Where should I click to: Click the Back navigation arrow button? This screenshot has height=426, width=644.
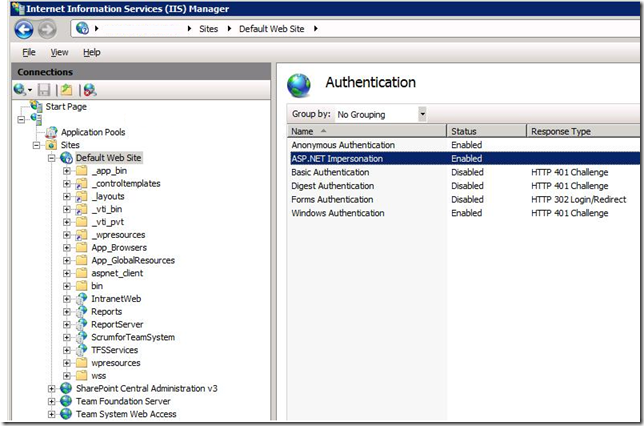tap(24, 29)
